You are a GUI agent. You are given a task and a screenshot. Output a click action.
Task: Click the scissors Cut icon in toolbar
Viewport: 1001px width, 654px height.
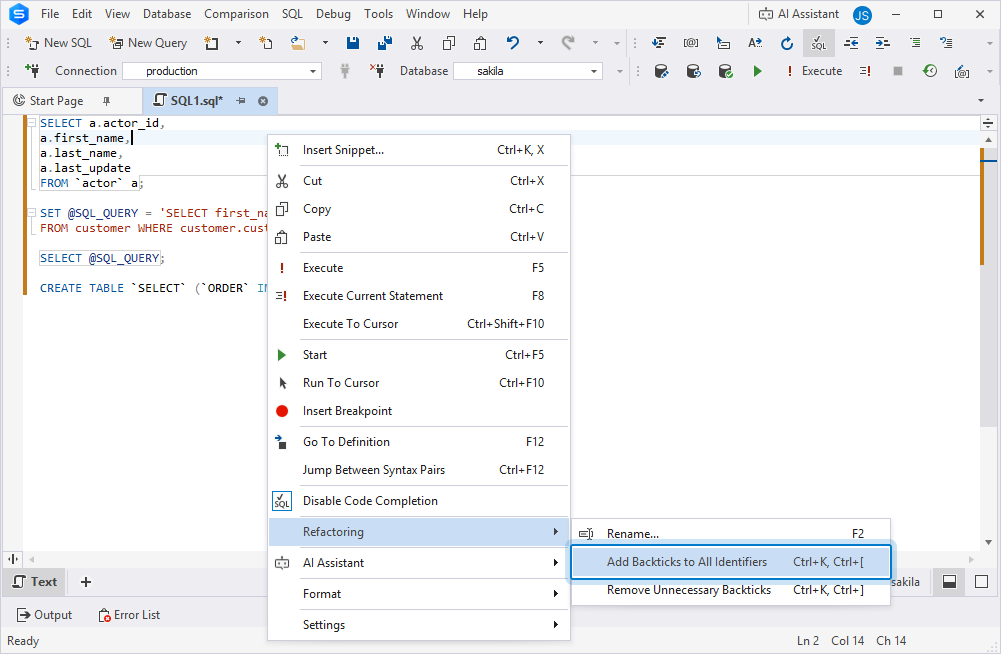tap(417, 43)
